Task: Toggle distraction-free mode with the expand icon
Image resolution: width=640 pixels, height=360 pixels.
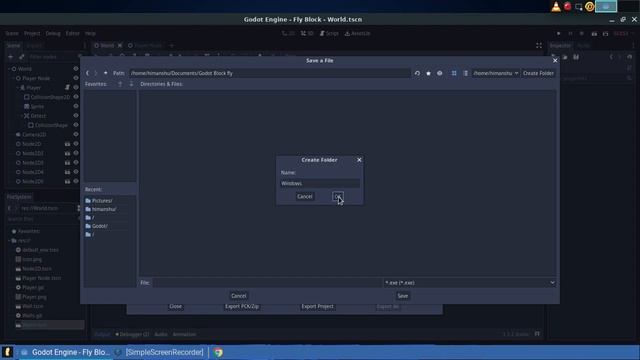Action: tap(539, 46)
